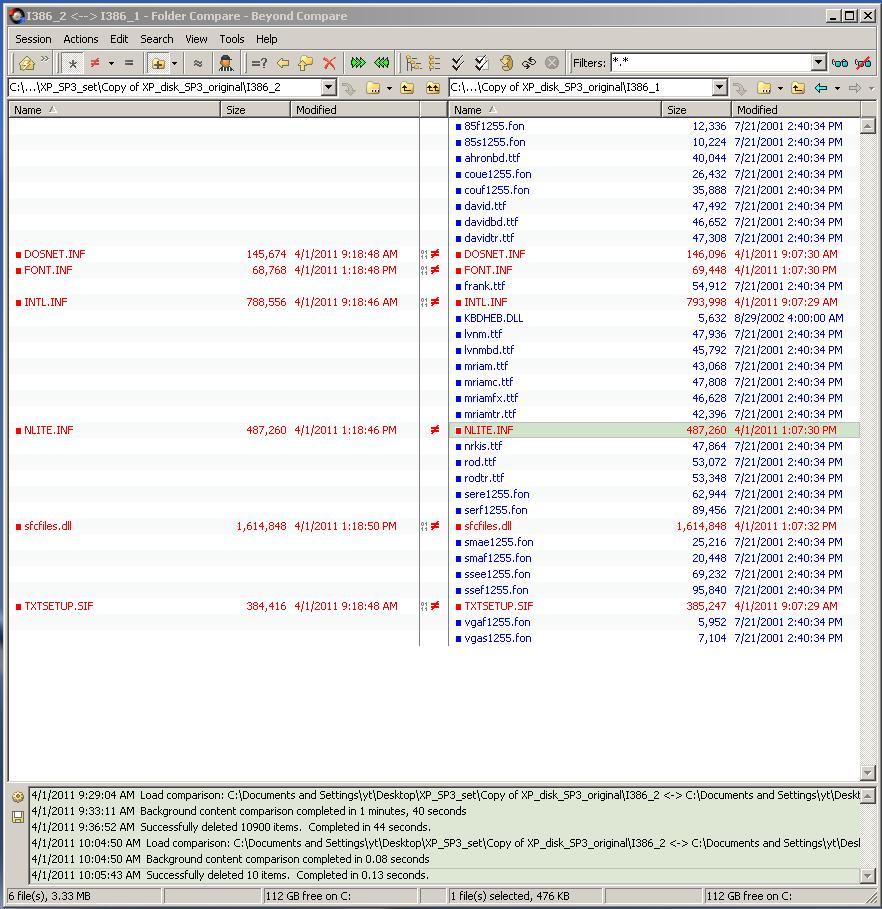This screenshot has height=909, width=882.
Task: Click the Up One Level both sides icon
Action: tap(433, 88)
